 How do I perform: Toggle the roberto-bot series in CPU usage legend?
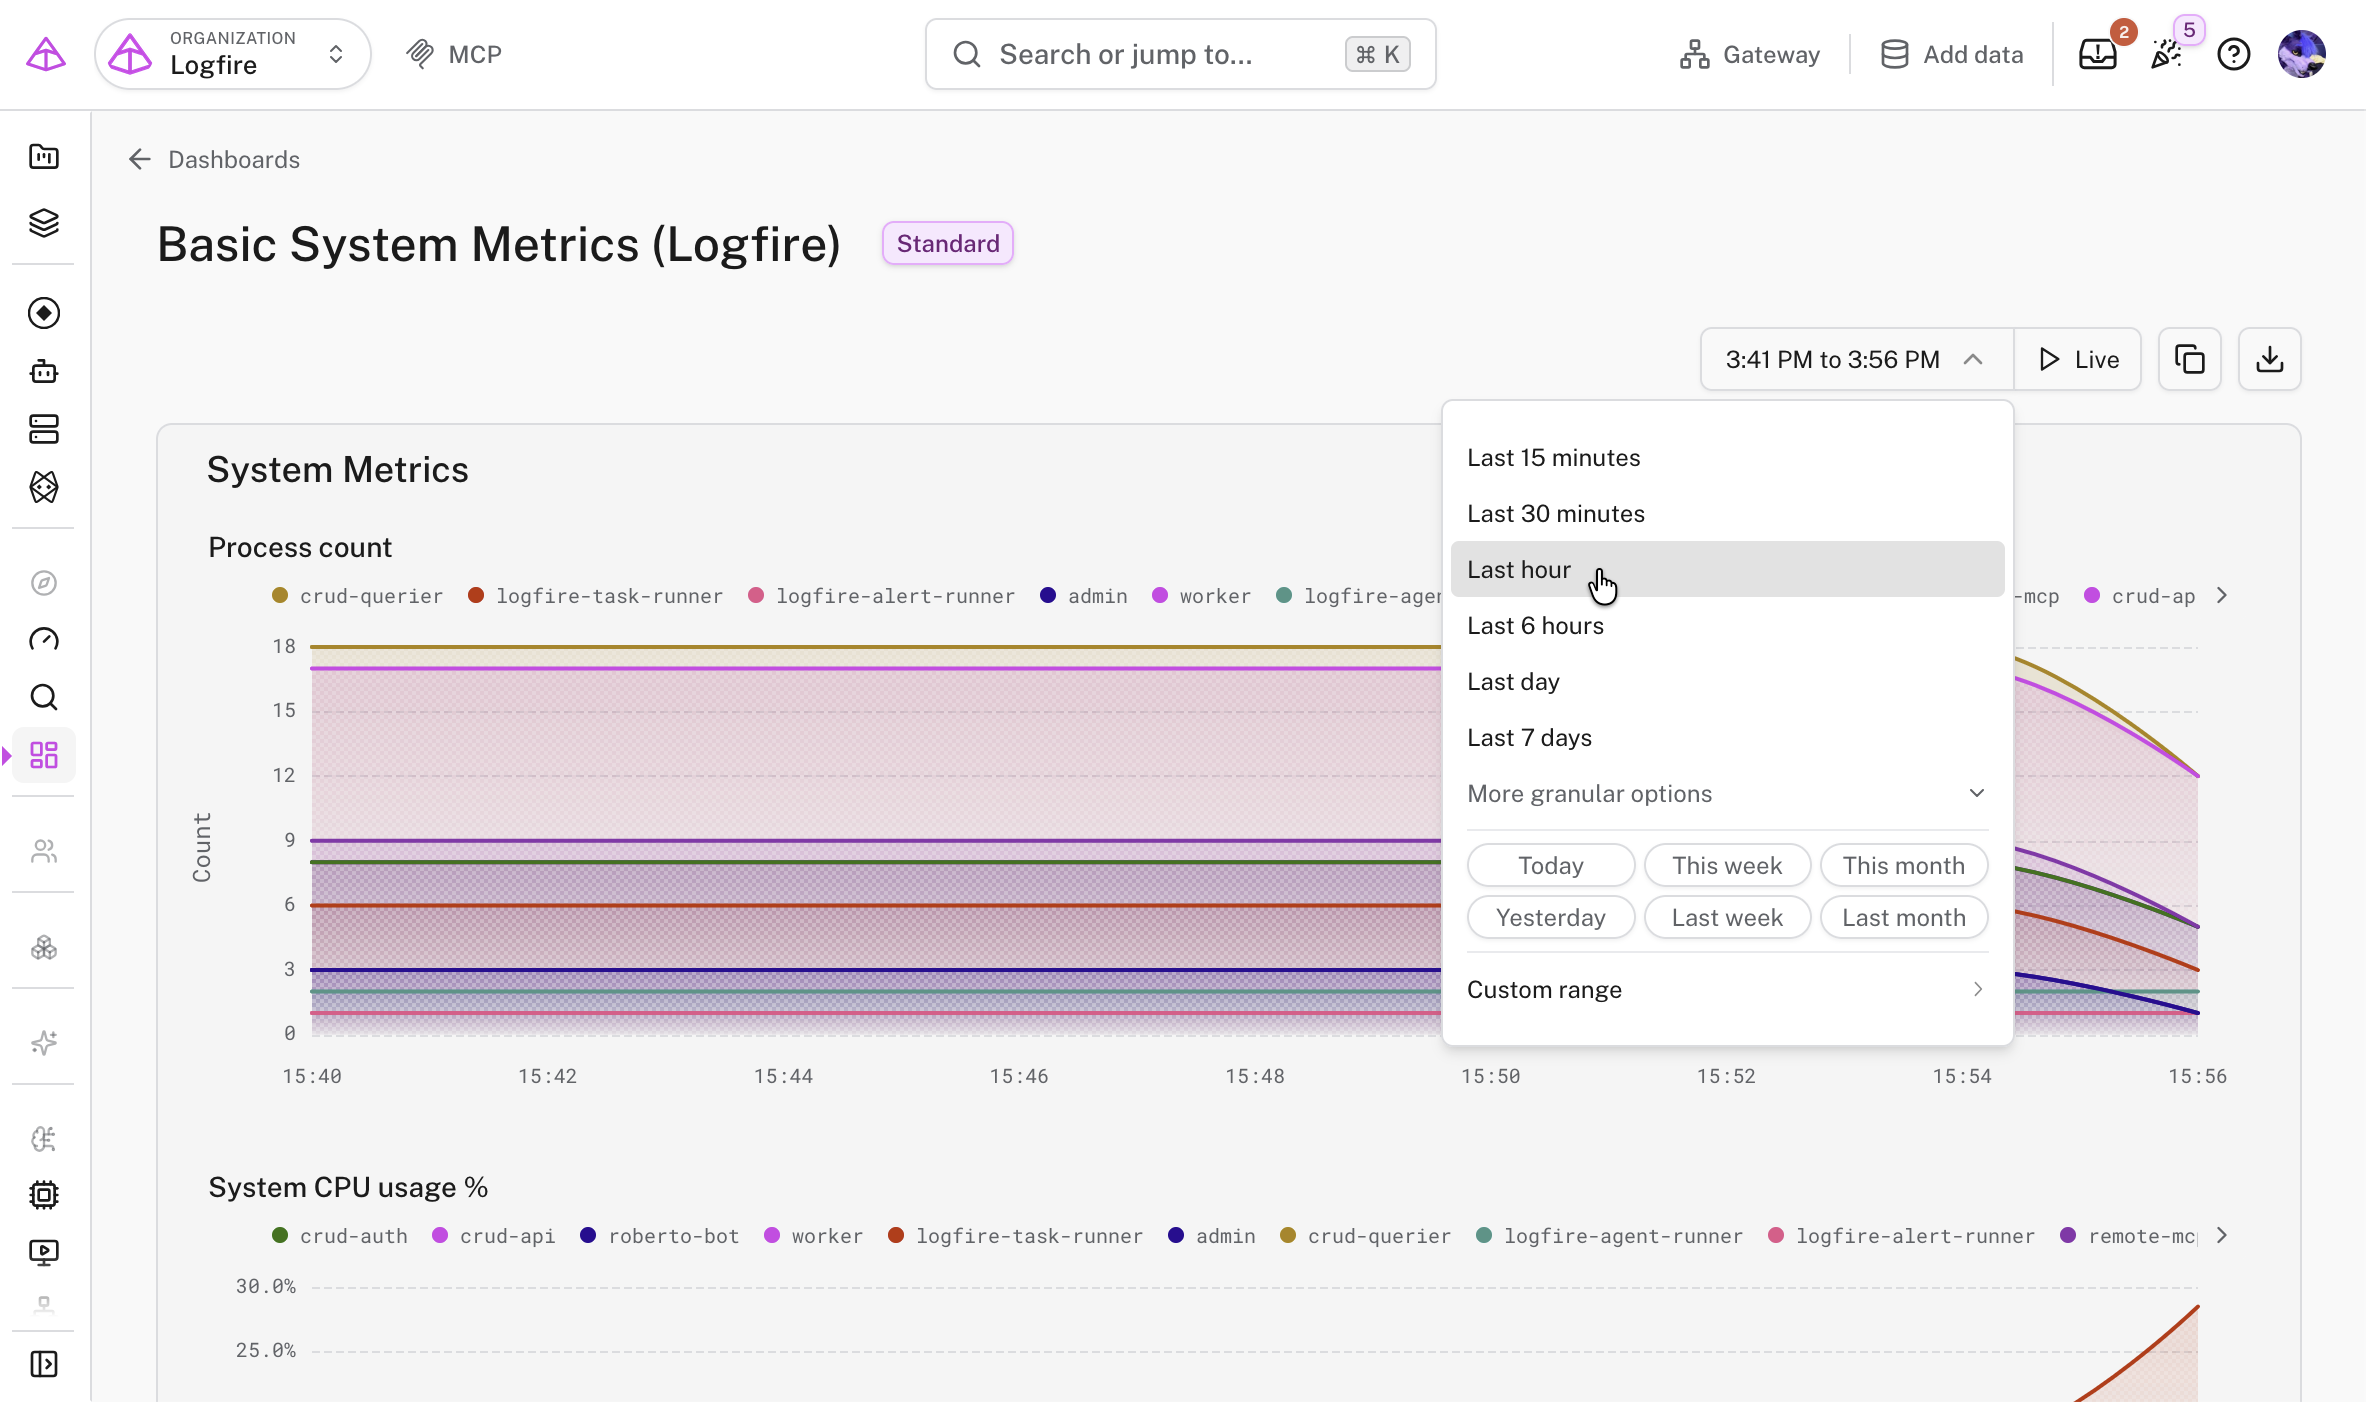tap(660, 1236)
